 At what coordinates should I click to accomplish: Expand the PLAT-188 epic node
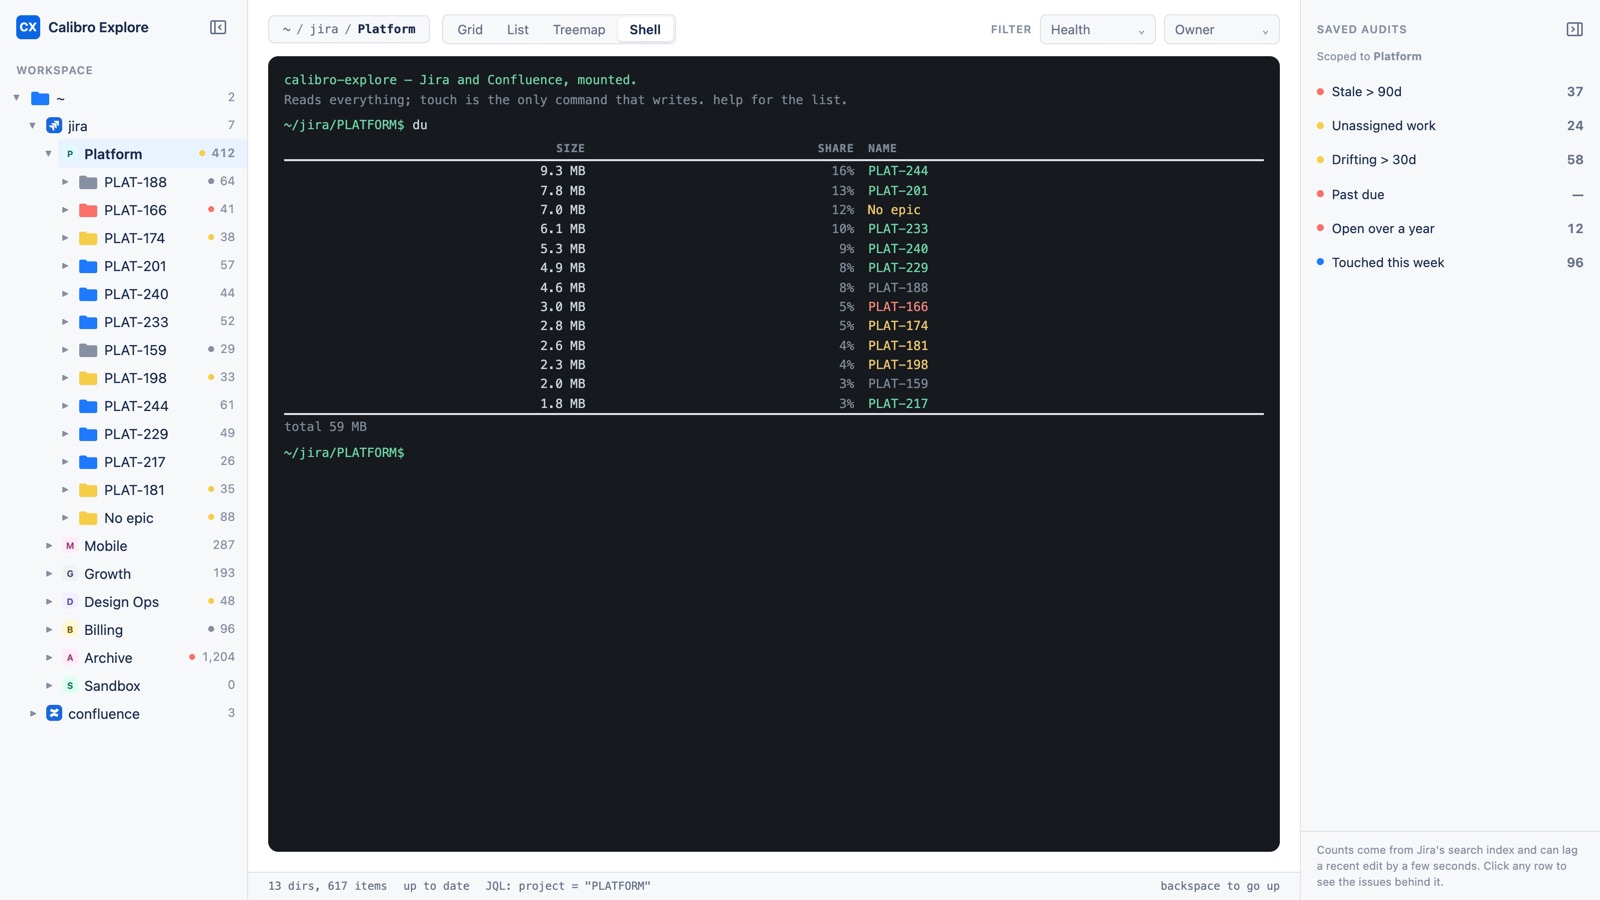click(x=65, y=182)
